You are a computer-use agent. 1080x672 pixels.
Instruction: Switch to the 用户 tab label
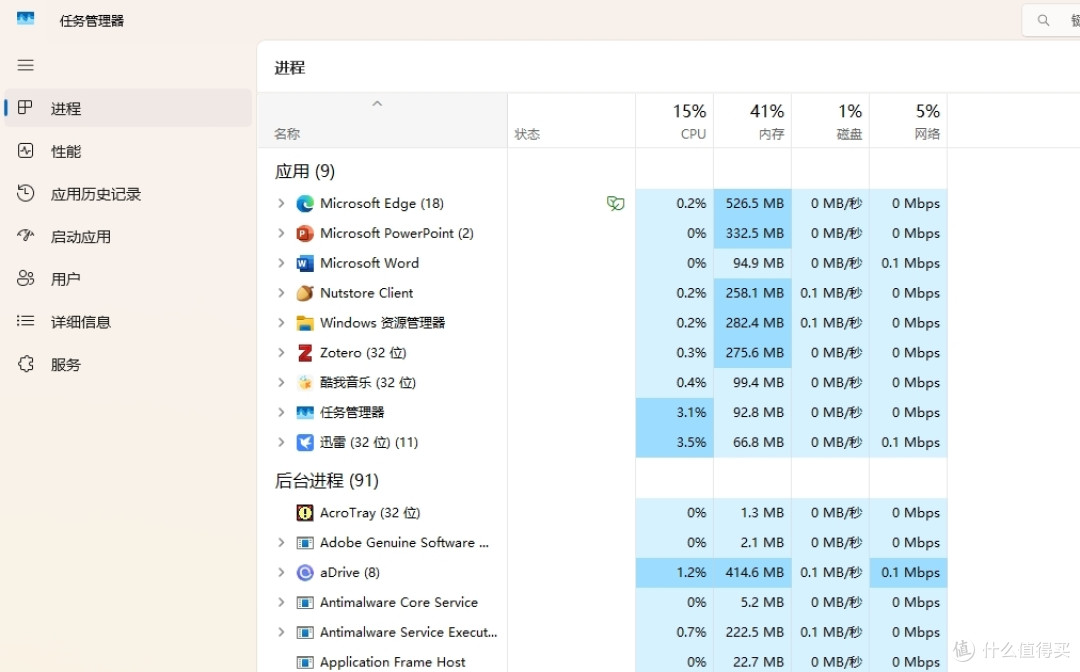pos(66,279)
